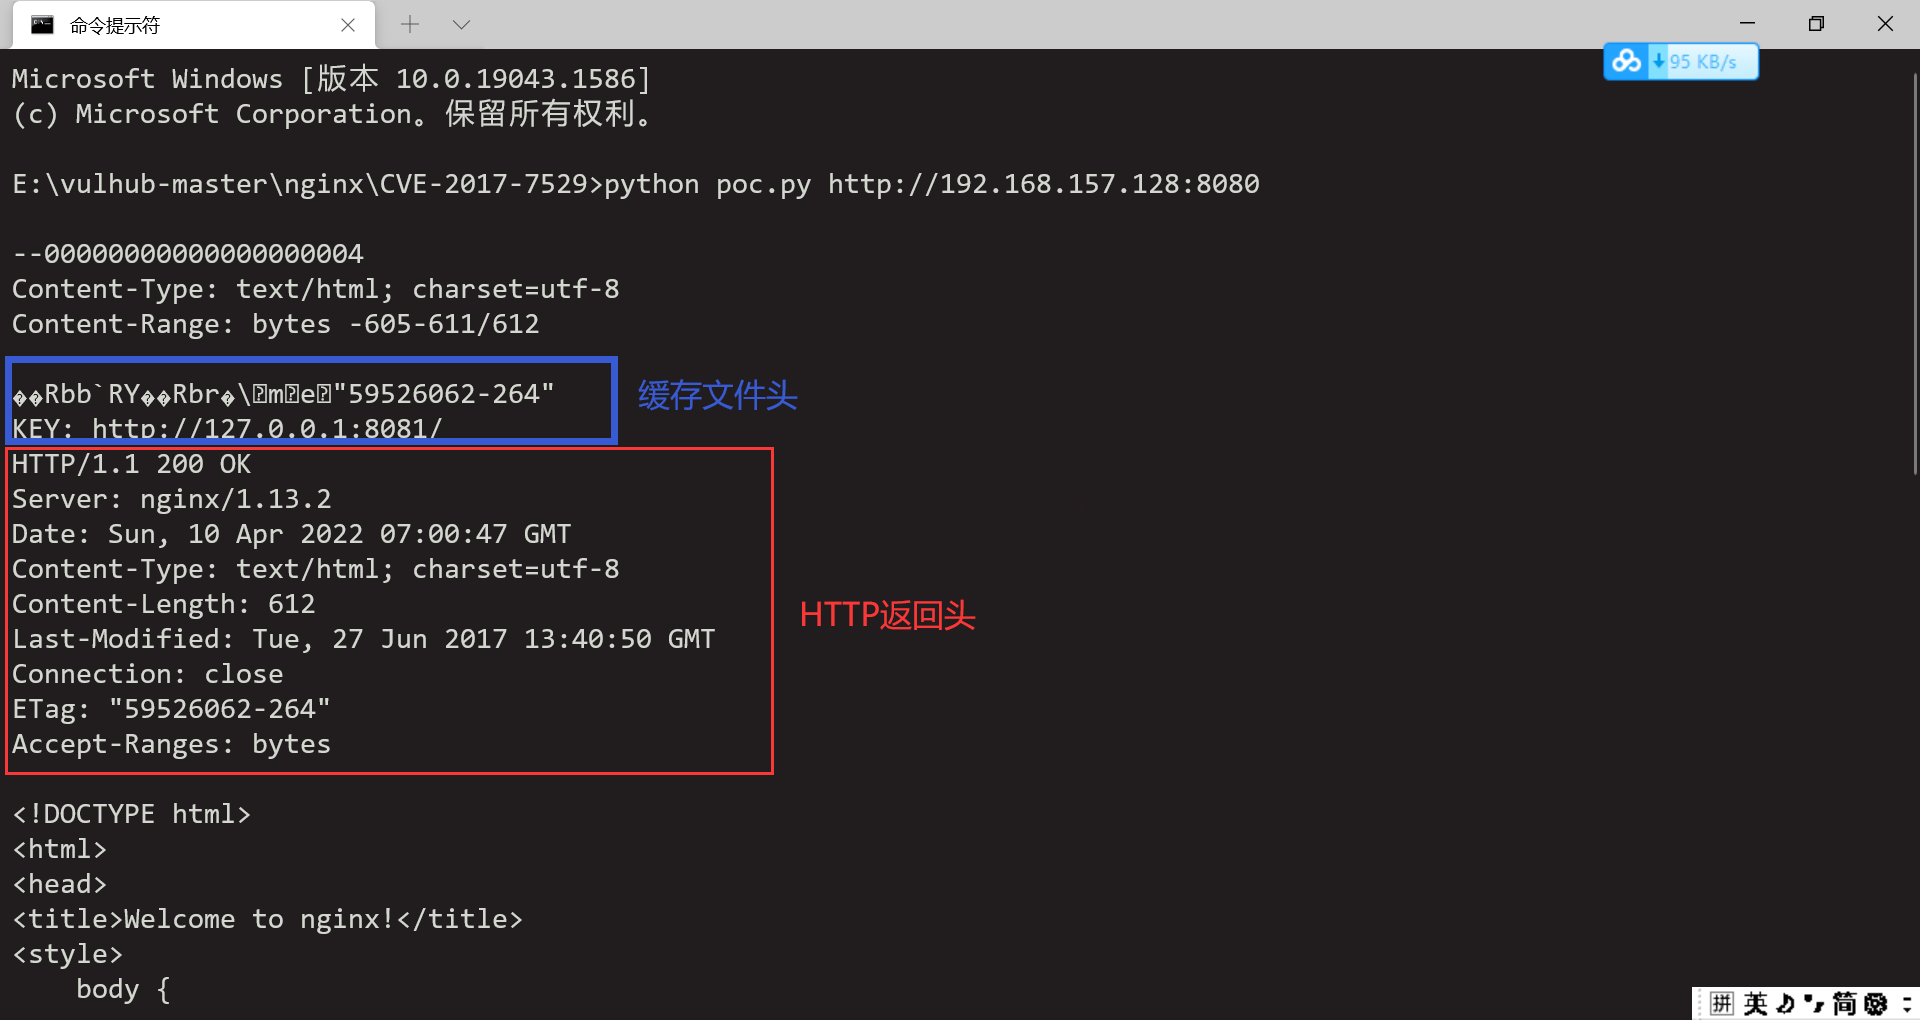This screenshot has height=1020, width=1920.
Task: Expand the IME bar options arrow
Action: [1907, 1003]
